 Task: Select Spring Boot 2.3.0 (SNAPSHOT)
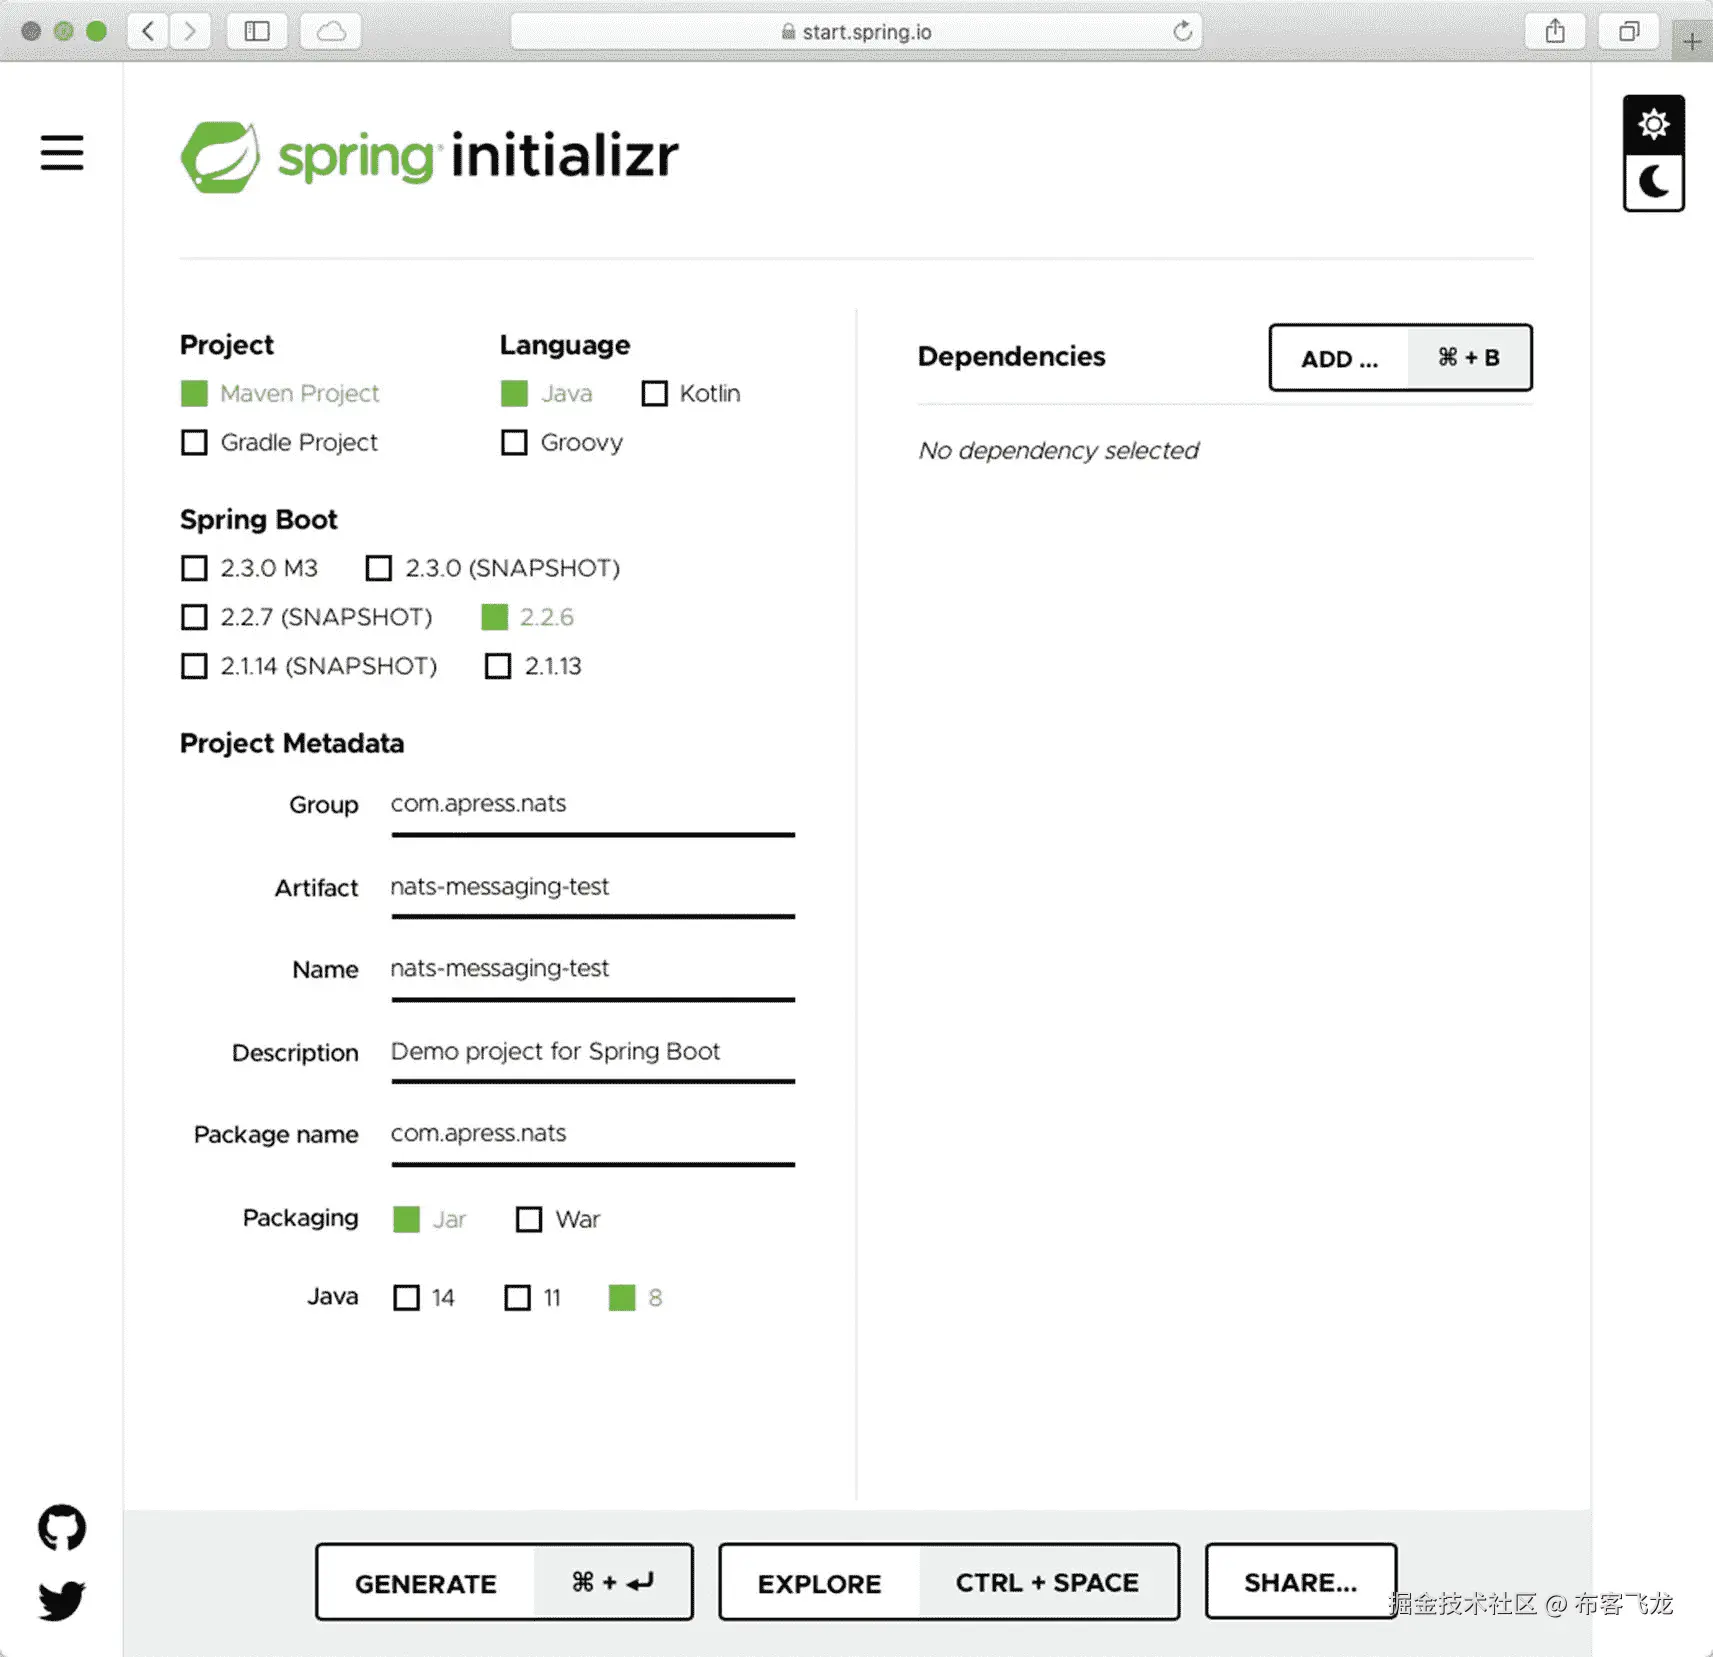tap(493, 568)
